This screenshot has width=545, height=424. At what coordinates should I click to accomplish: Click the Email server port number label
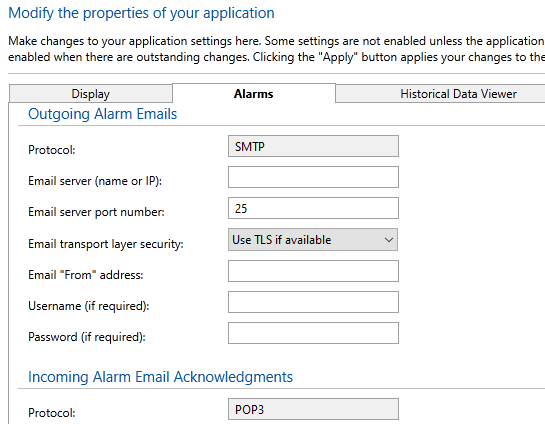click(x=96, y=212)
